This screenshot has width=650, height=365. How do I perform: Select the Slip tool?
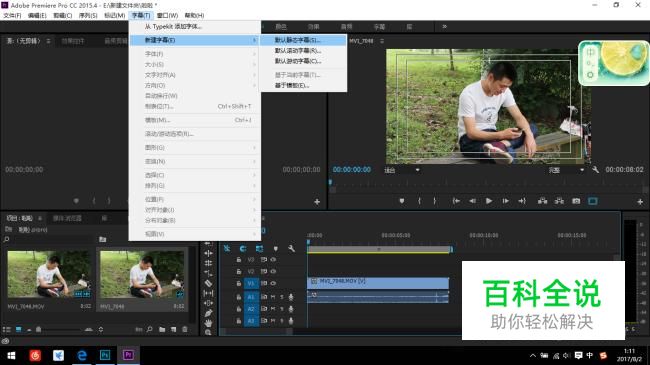coord(209,293)
